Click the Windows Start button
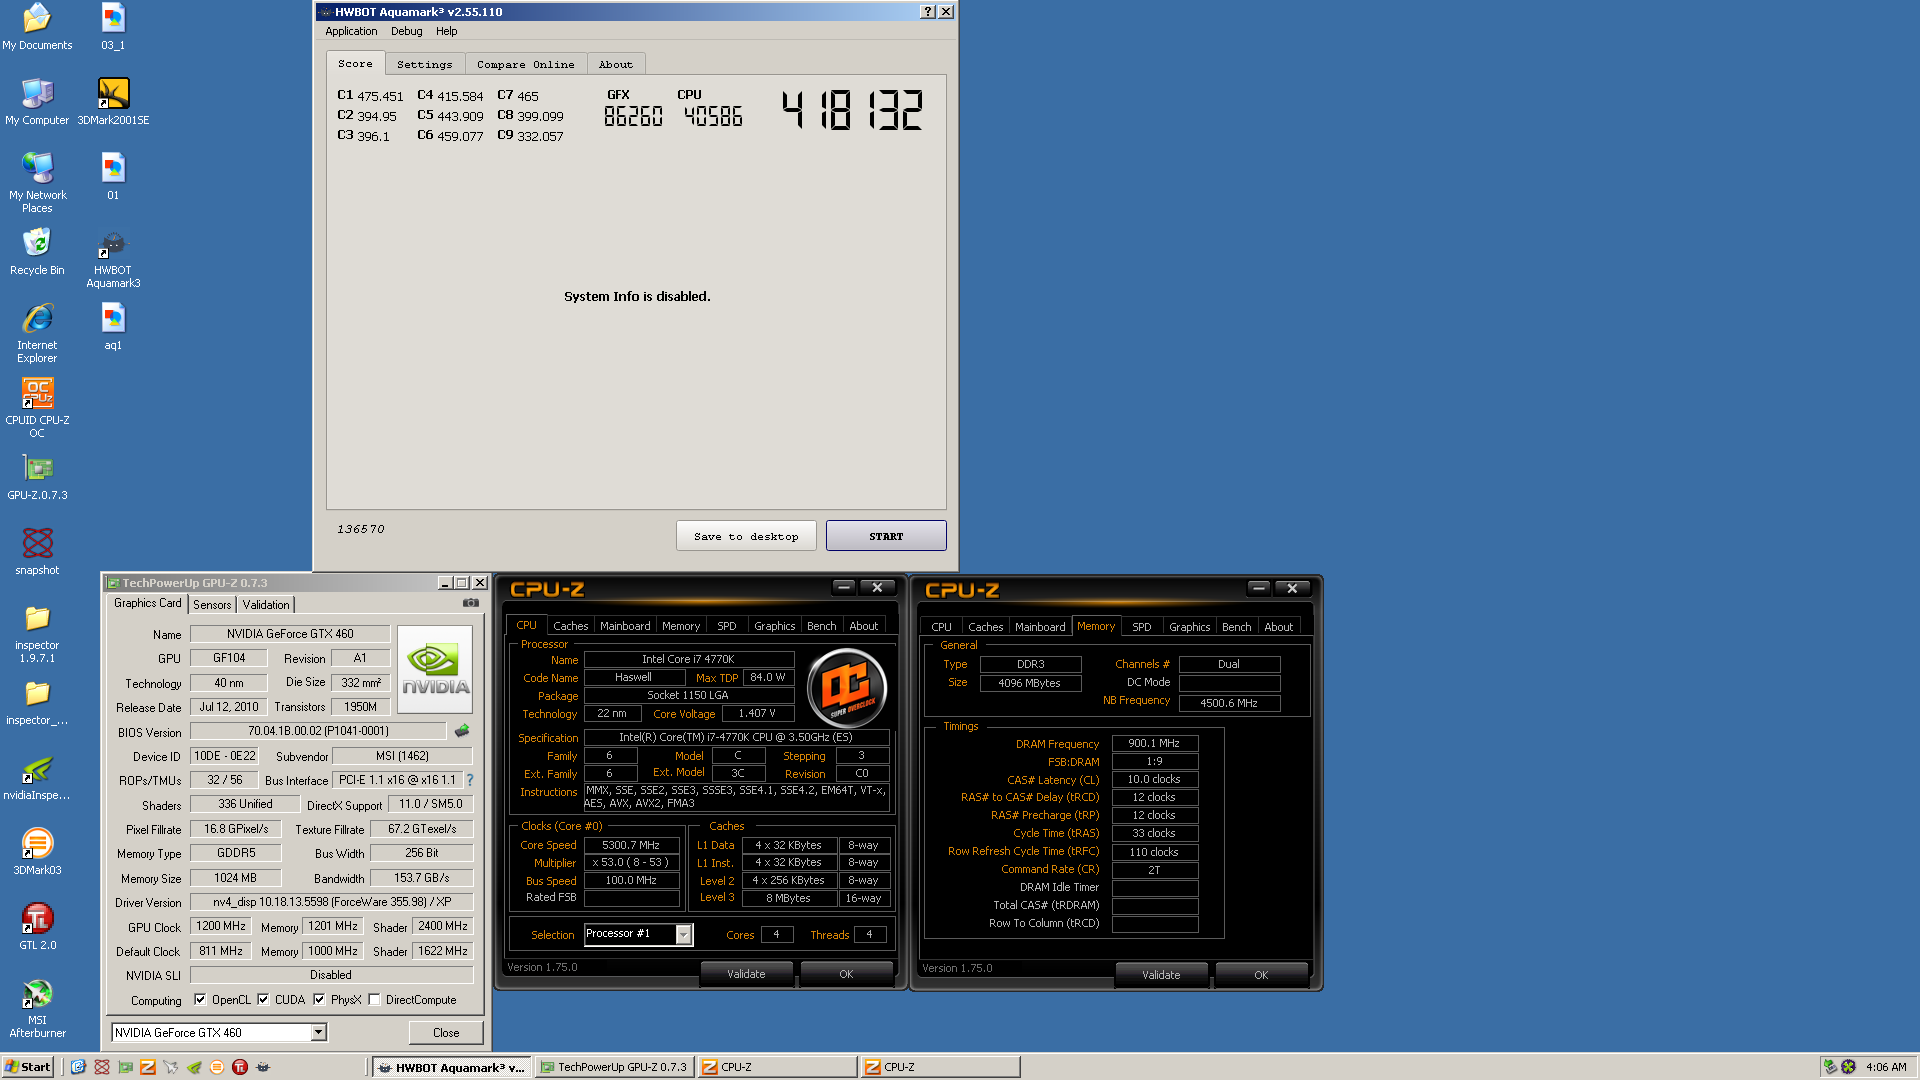Screen dimensions: 1920x1080 click(x=27, y=1067)
